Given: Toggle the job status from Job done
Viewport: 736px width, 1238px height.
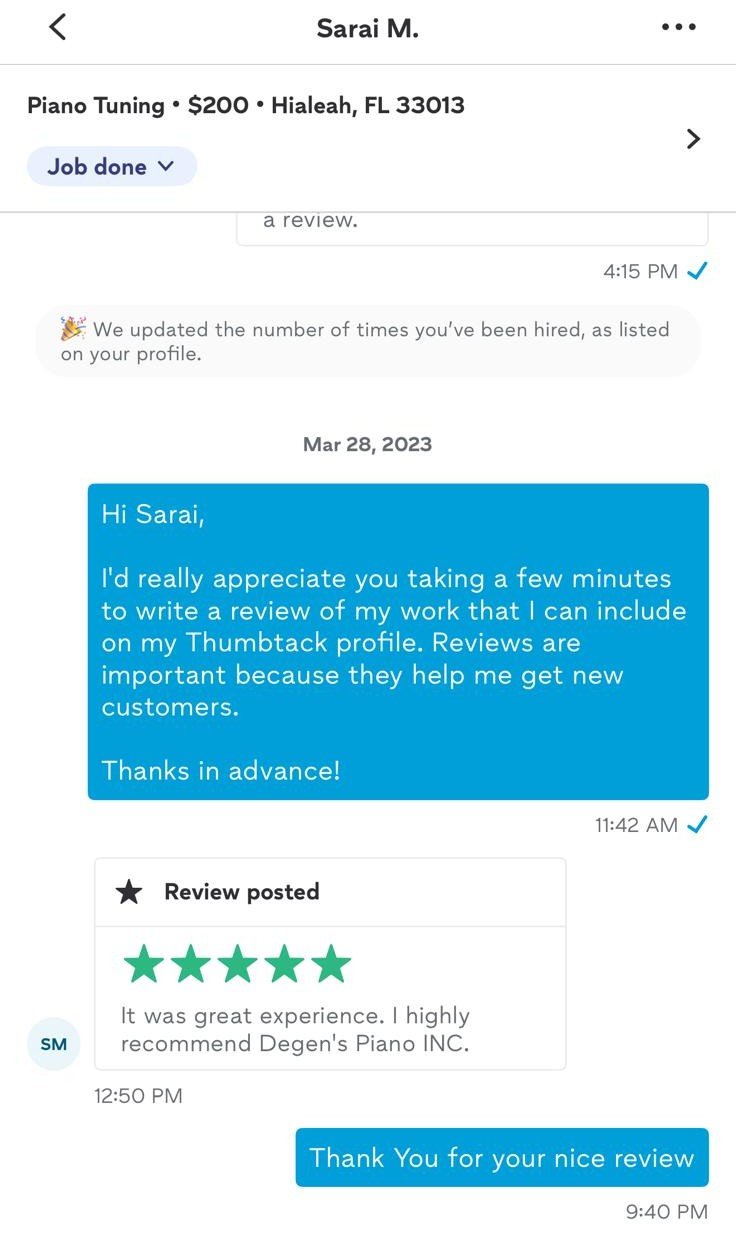Looking at the screenshot, I should [111, 166].
